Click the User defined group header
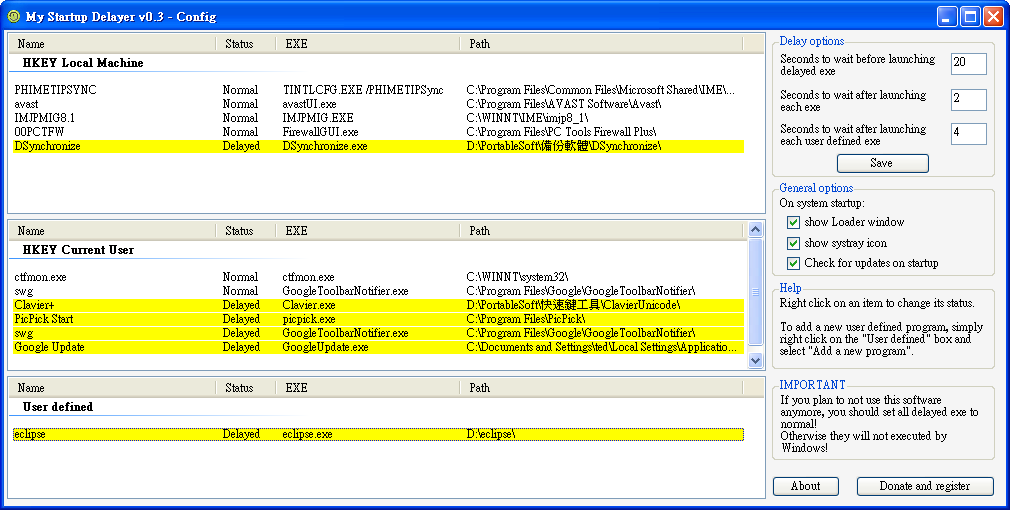The width and height of the screenshot is (1010, 510). 58,408
